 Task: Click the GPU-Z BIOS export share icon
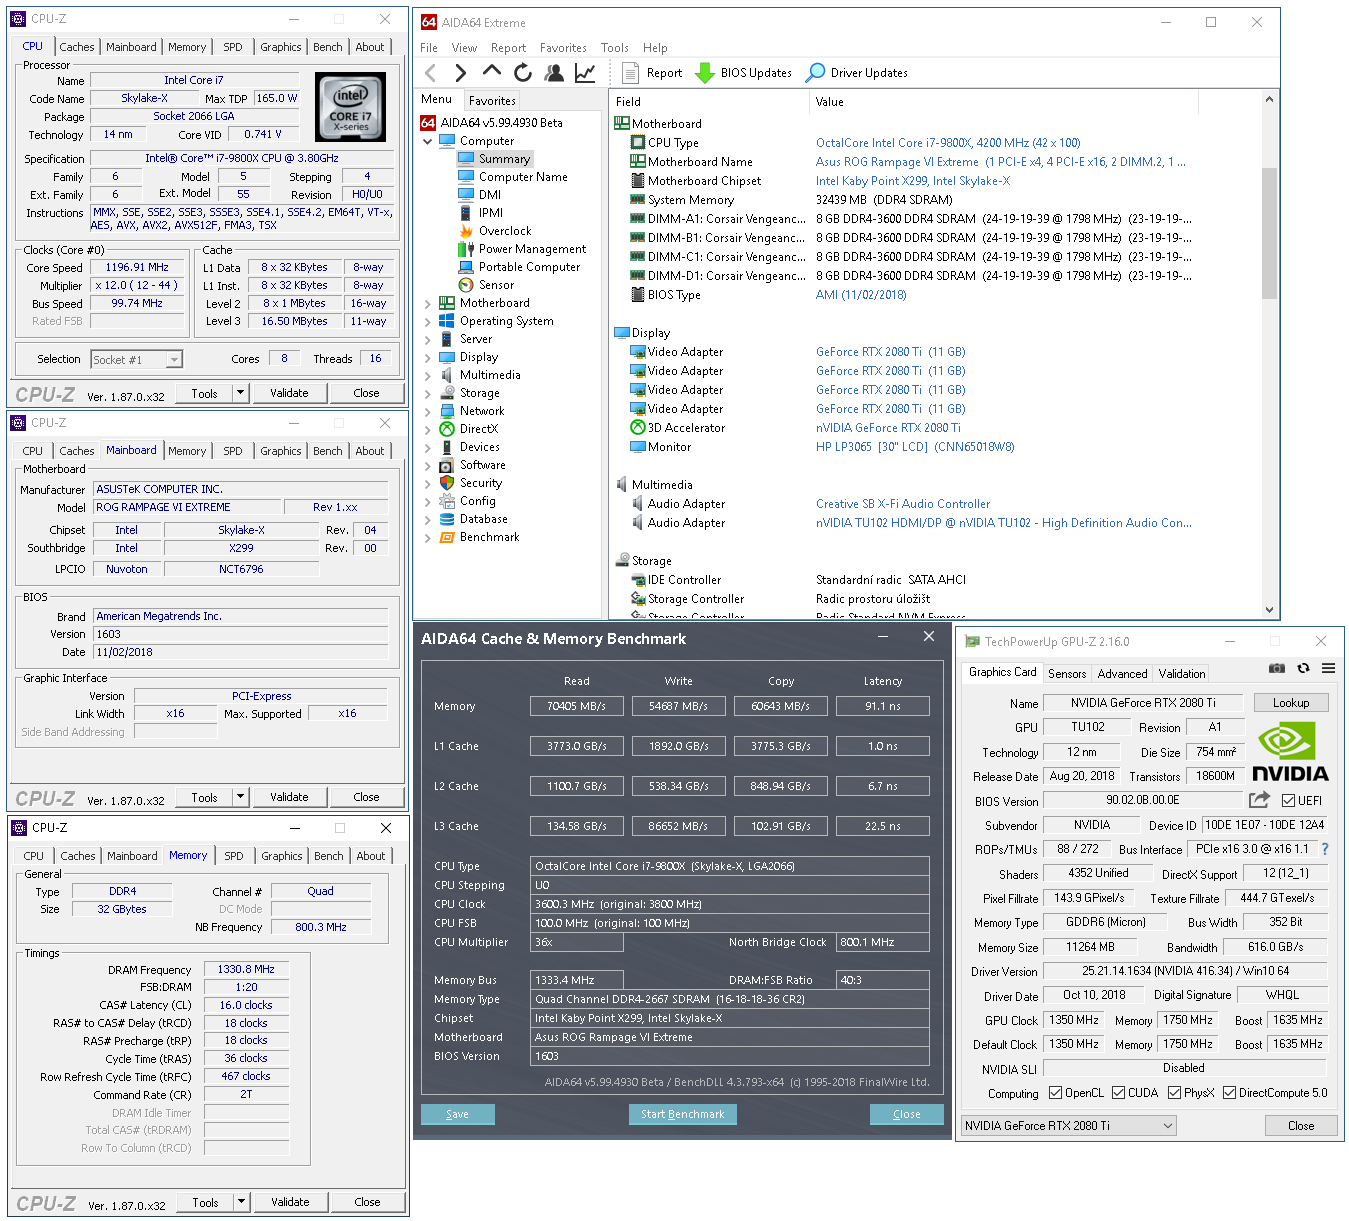[1259, 800]
